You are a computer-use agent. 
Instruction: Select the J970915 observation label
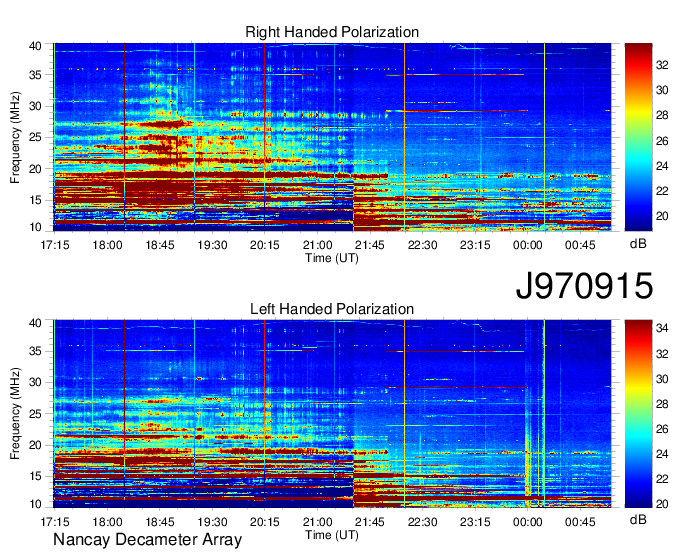584,286
